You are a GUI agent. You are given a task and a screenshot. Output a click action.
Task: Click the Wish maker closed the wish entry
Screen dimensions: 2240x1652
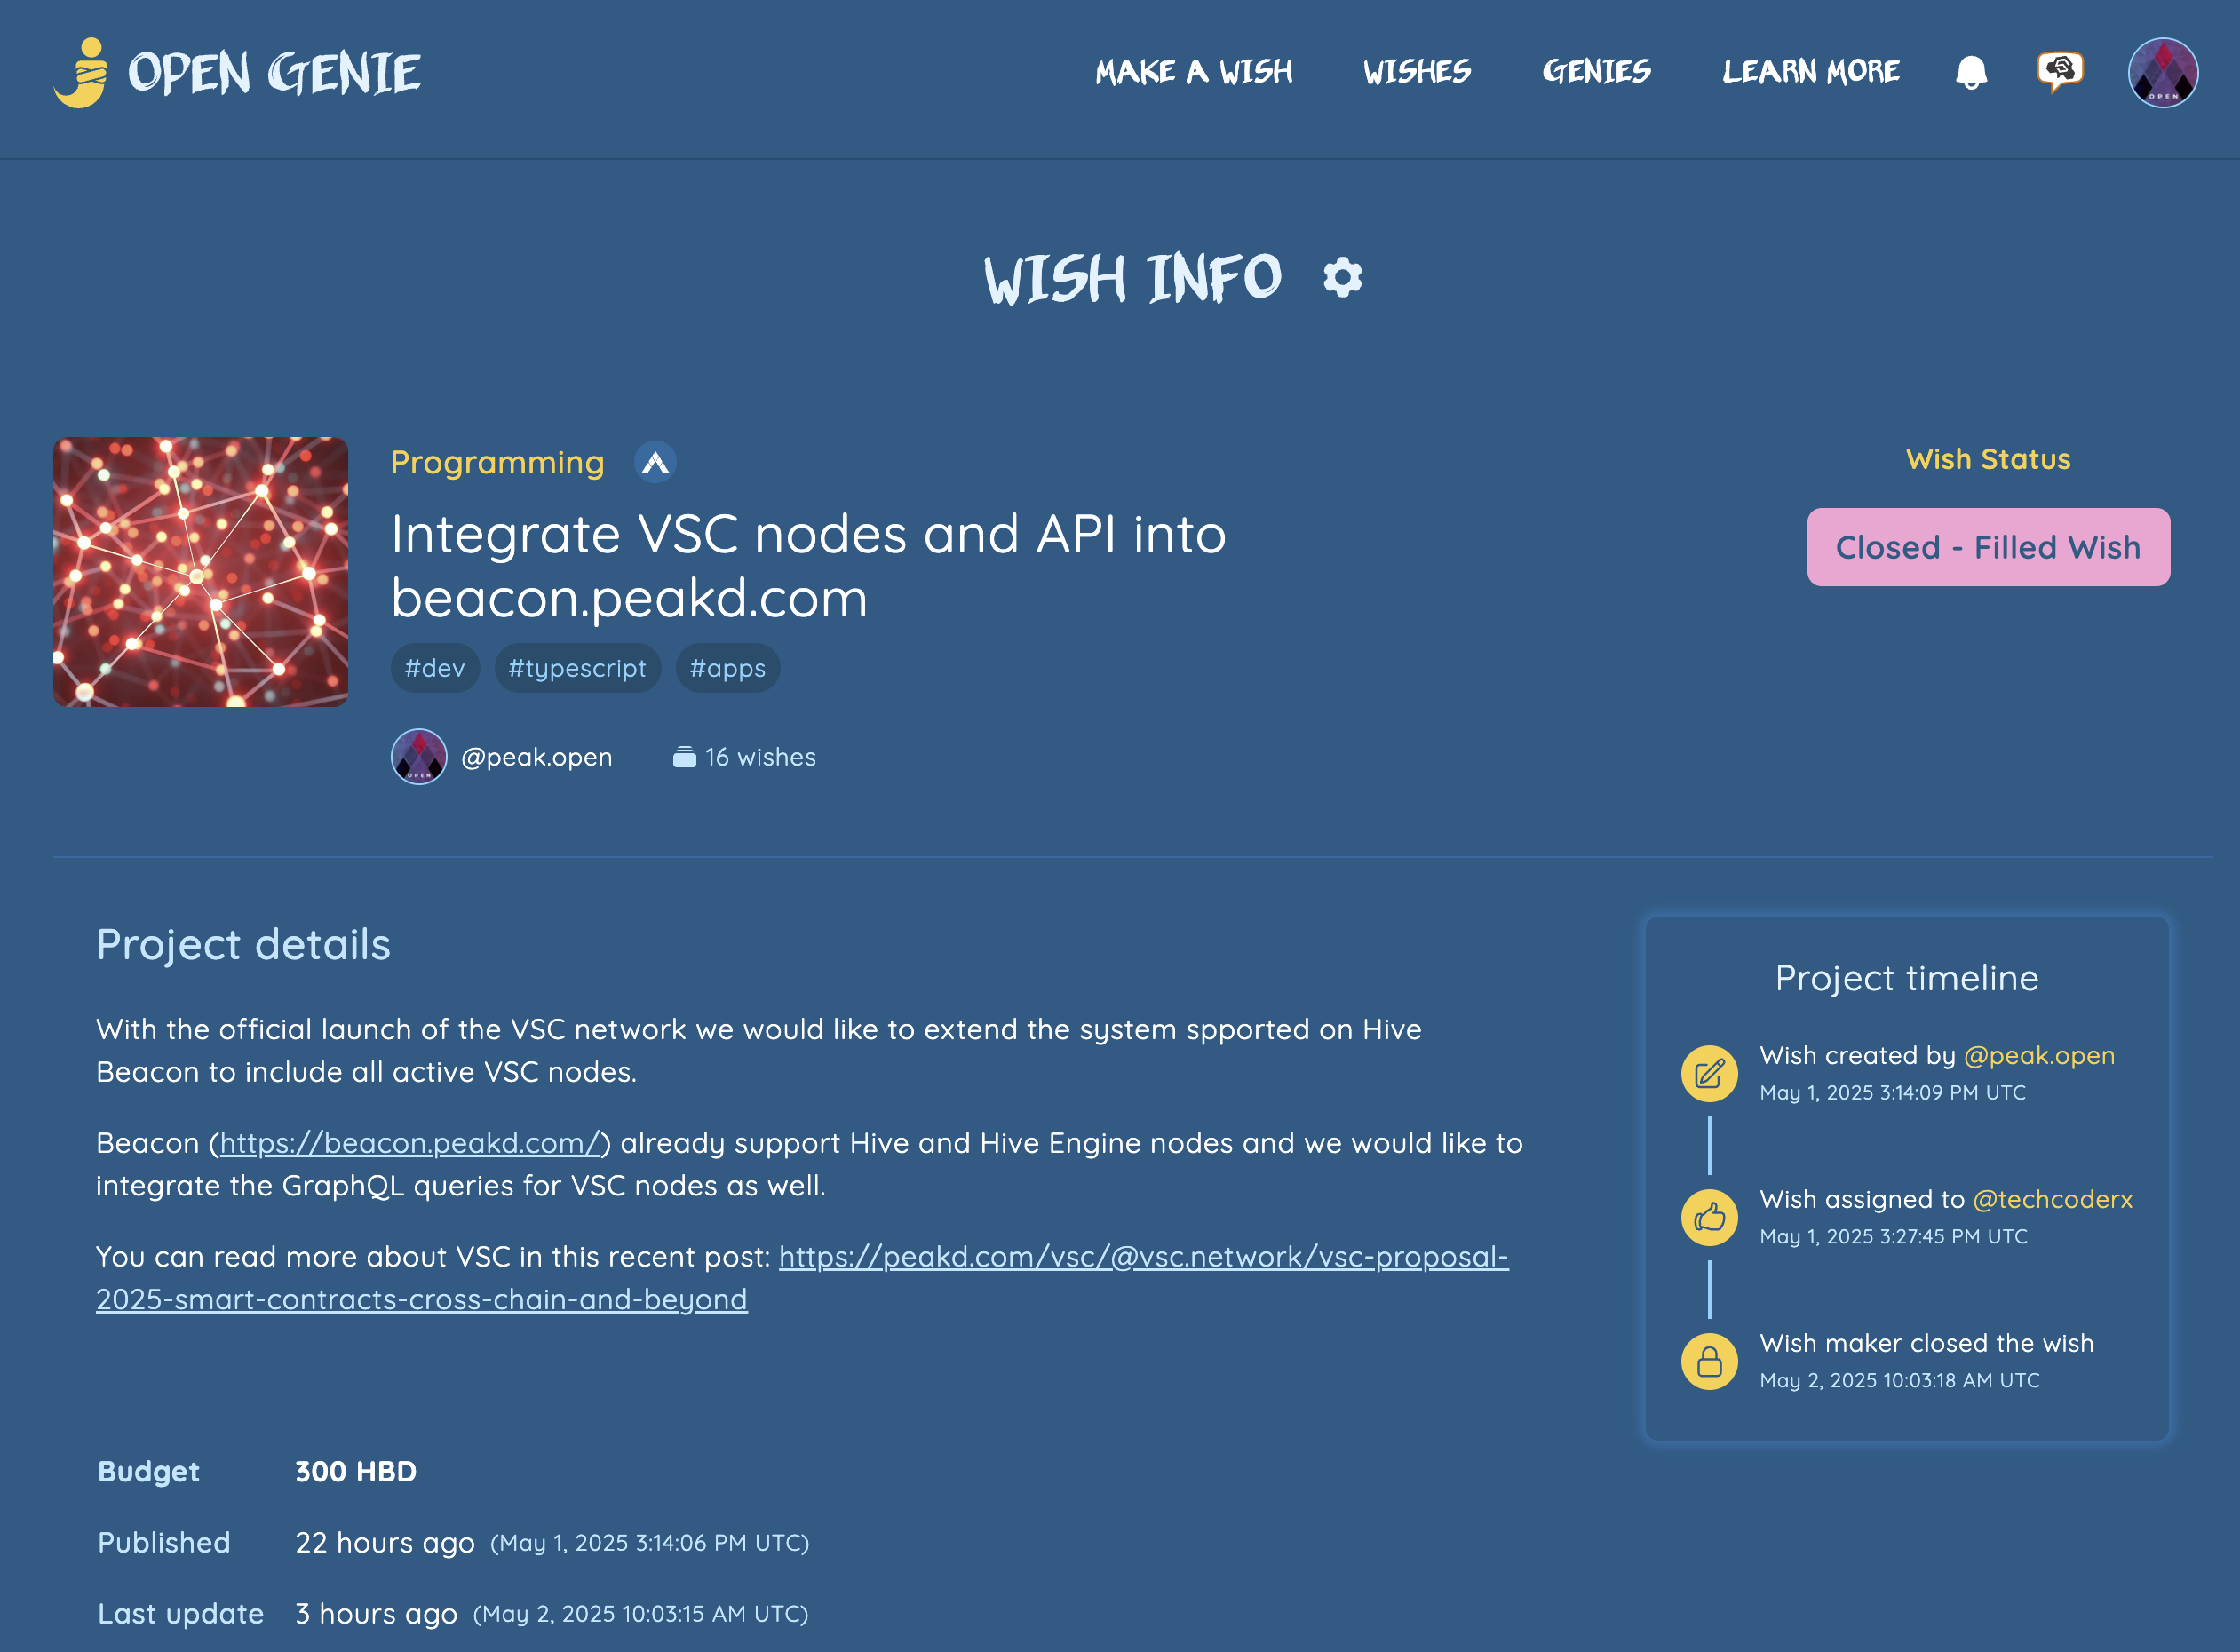coord(1926,1343)
